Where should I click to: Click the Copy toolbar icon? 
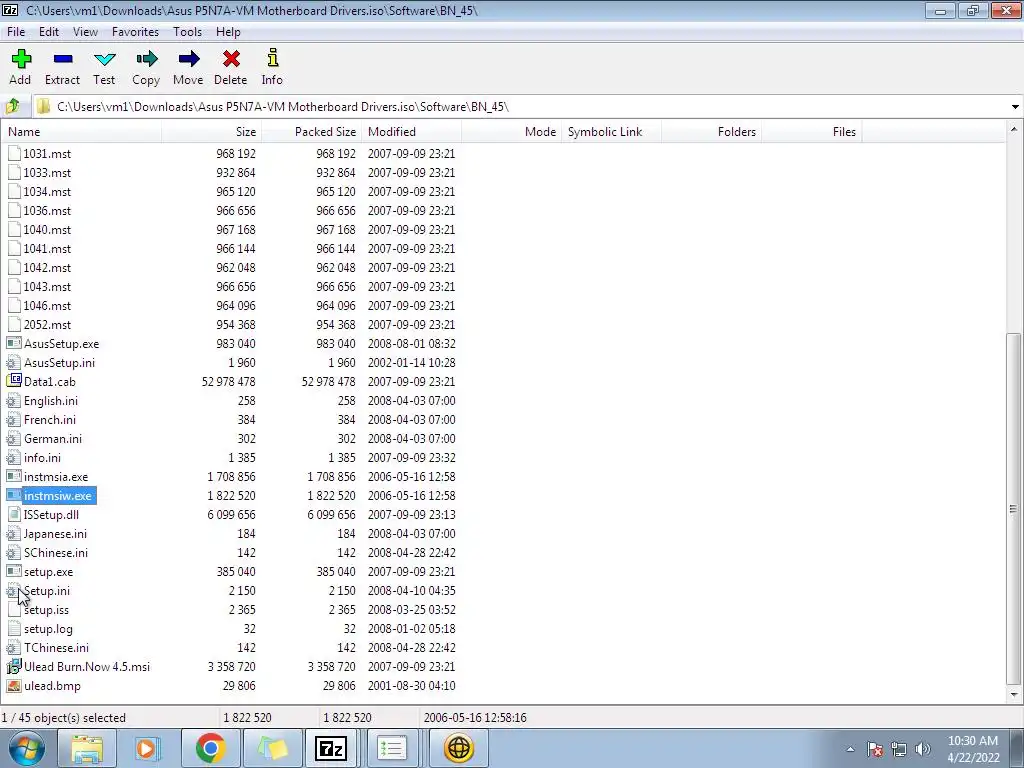(146, 59)
